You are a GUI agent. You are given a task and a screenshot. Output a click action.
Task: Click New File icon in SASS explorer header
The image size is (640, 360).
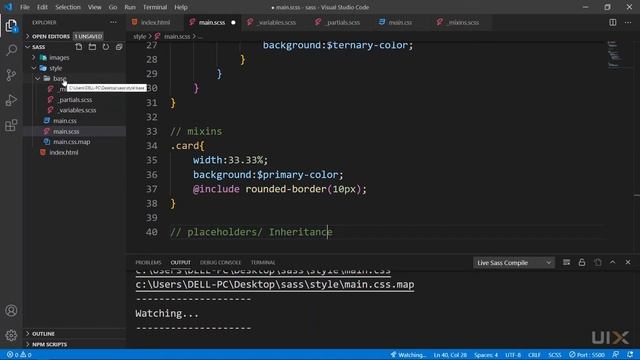click(x=79, y=47)
